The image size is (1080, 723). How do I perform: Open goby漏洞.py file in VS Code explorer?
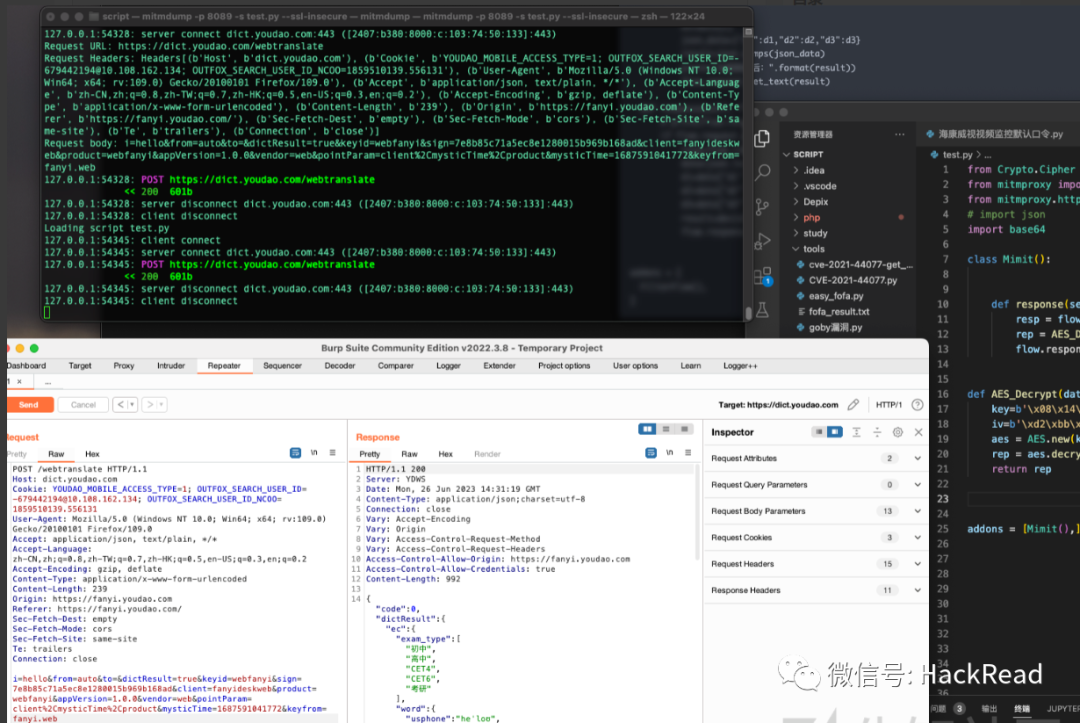[x=835, y=328]
